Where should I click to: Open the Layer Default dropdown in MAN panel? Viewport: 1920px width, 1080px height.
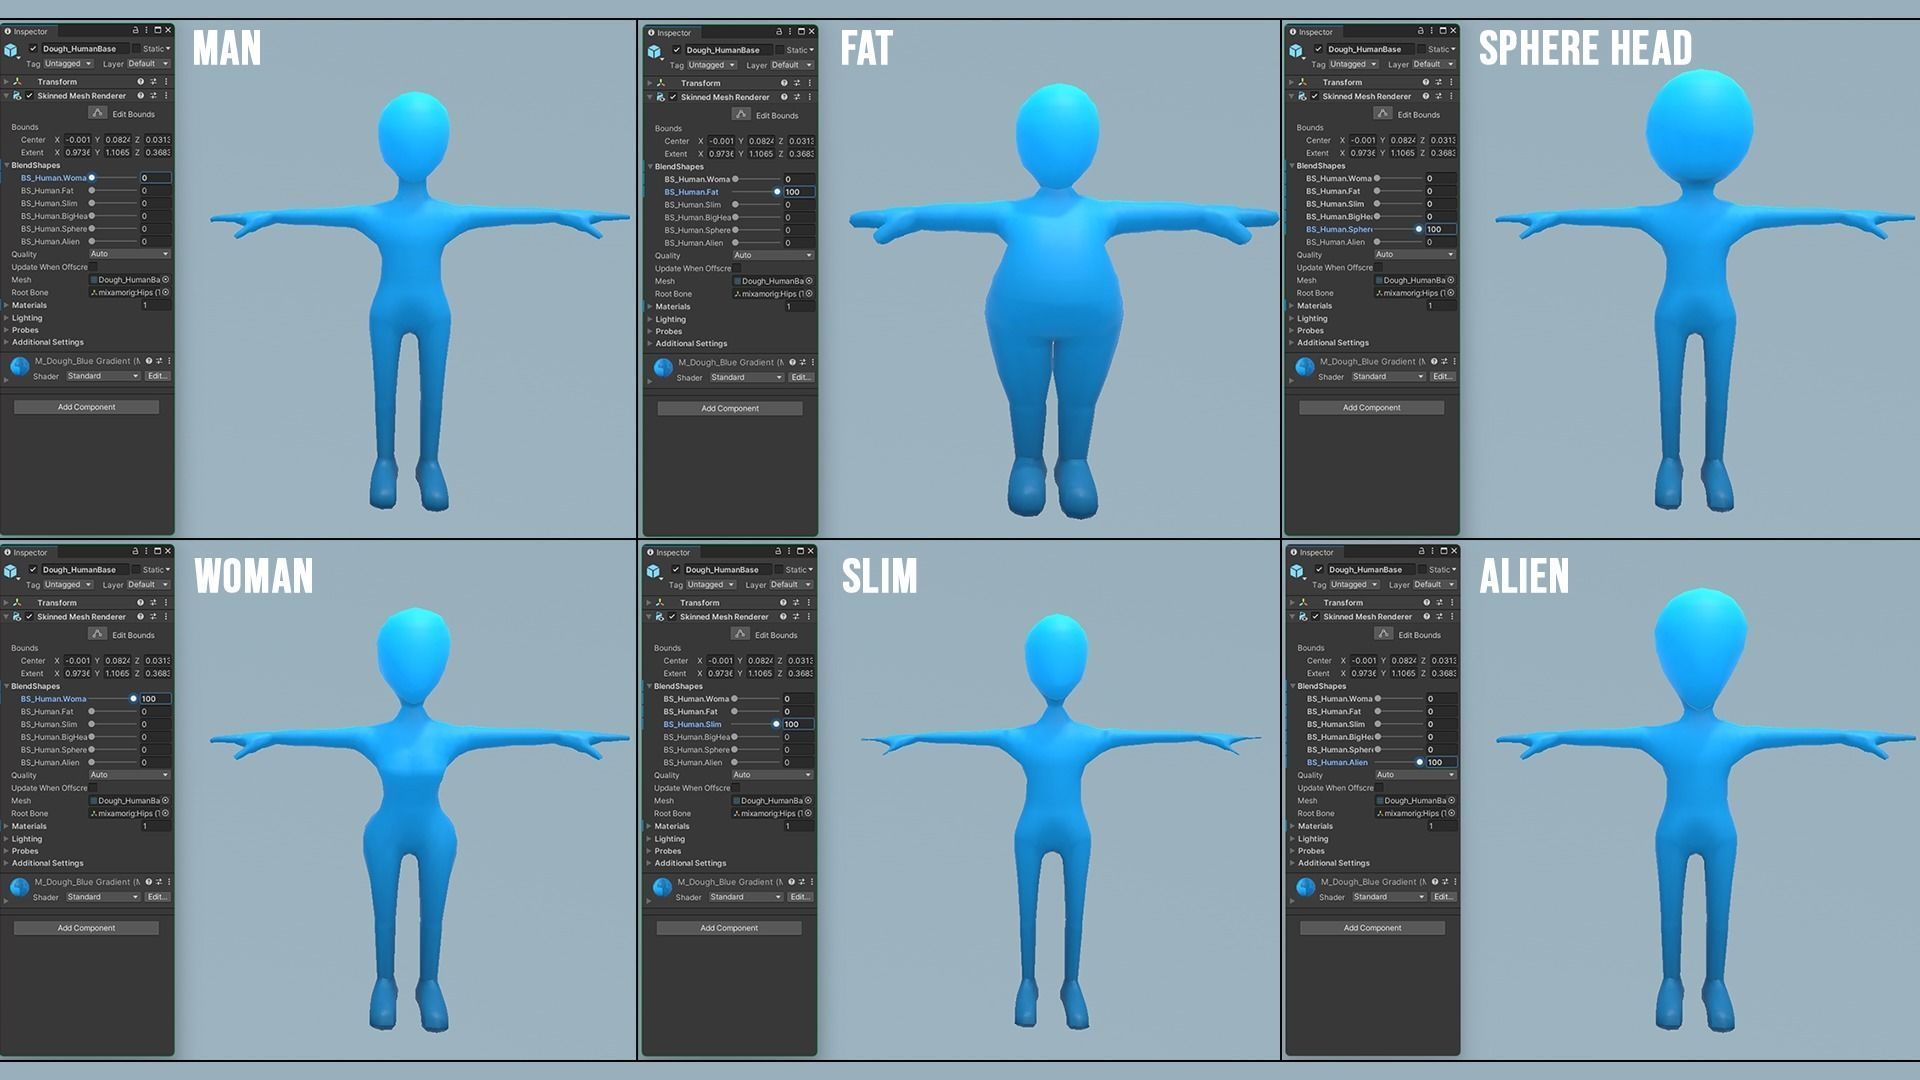tap(148, 64)
